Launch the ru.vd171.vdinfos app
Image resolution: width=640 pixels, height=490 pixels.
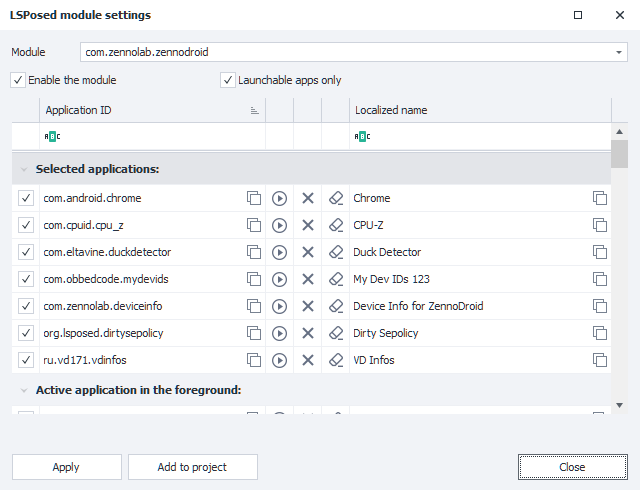[x=280, y=360]
